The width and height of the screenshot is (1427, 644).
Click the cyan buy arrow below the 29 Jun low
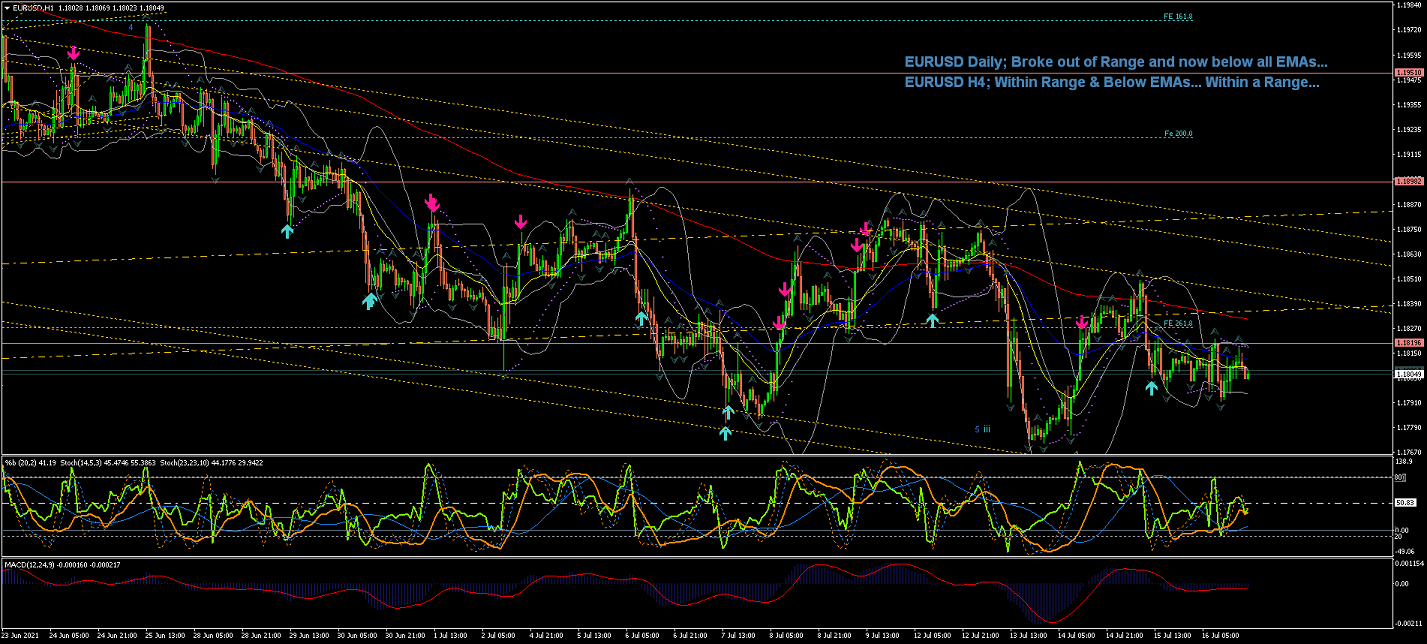[x=287, y=231]
